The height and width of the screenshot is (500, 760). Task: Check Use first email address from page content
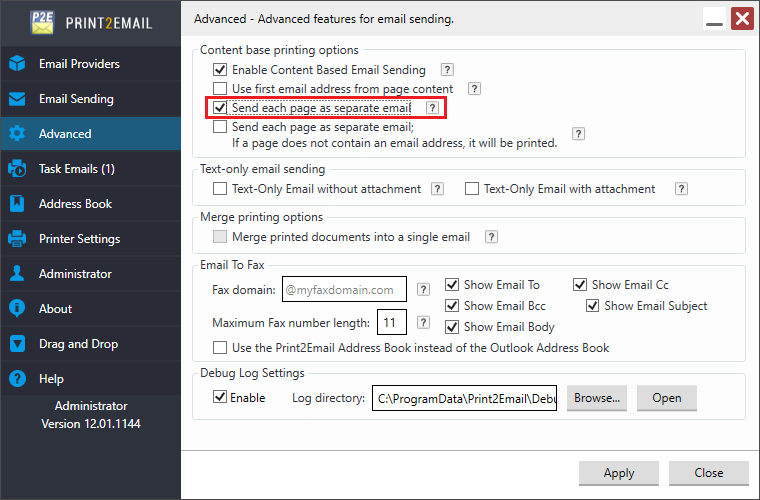(x=220, y=89)
